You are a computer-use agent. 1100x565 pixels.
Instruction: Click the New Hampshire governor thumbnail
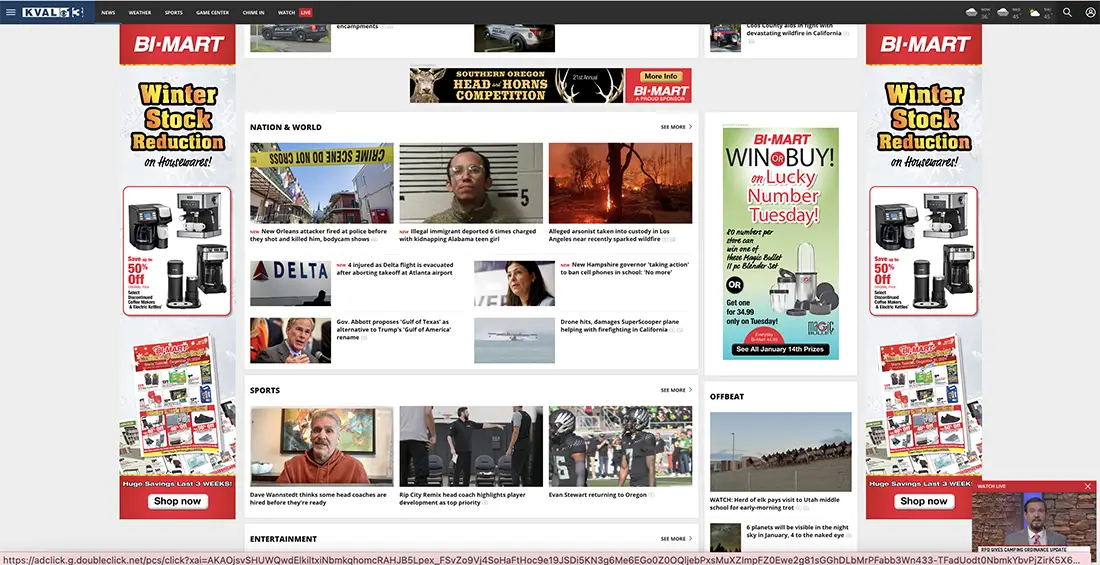[514, 283]
